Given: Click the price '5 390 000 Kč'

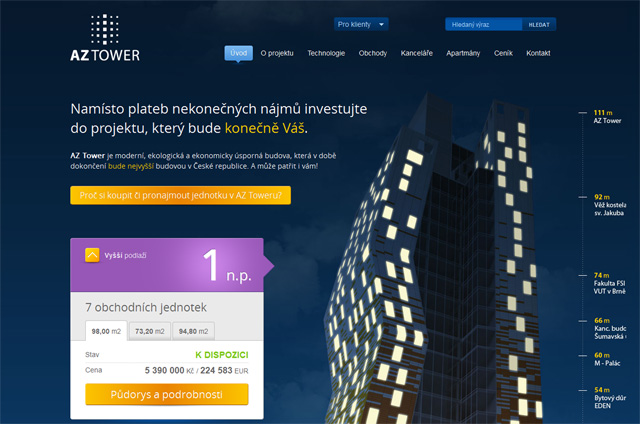Looking at the screenshot, I should 169,370.
